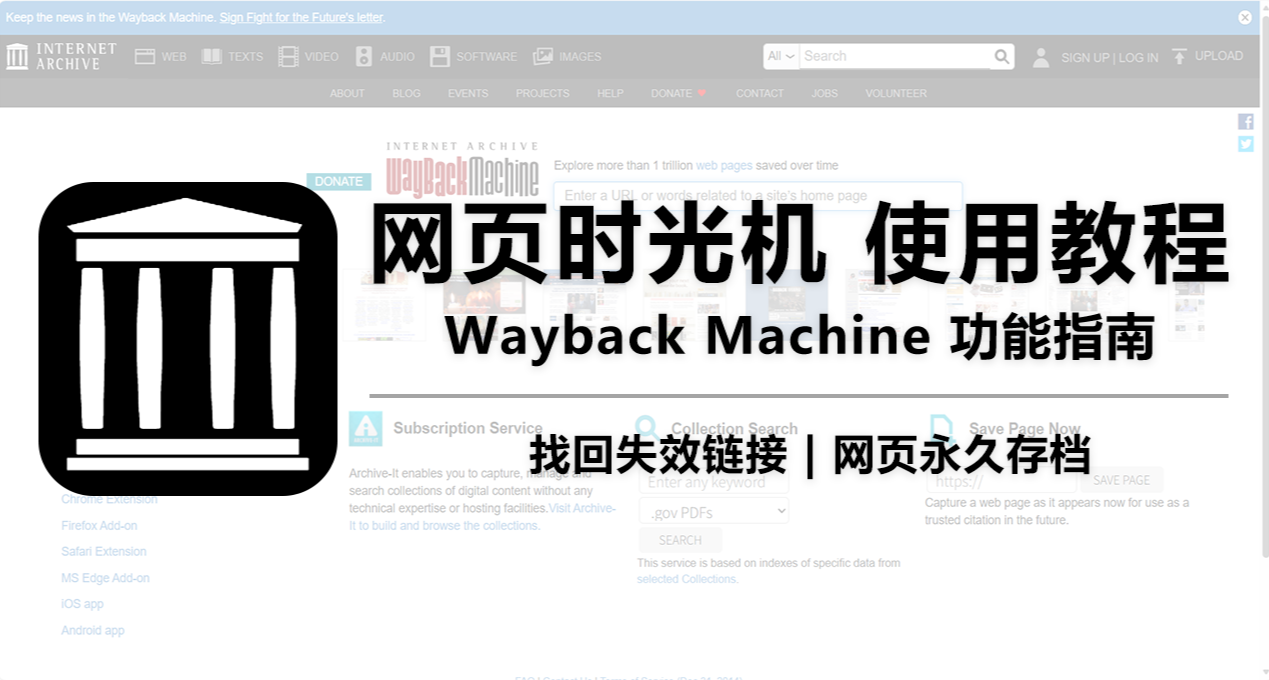Open the Android app link
The height and width of the screenshot is (680, 1269).
tap(93, 630)
